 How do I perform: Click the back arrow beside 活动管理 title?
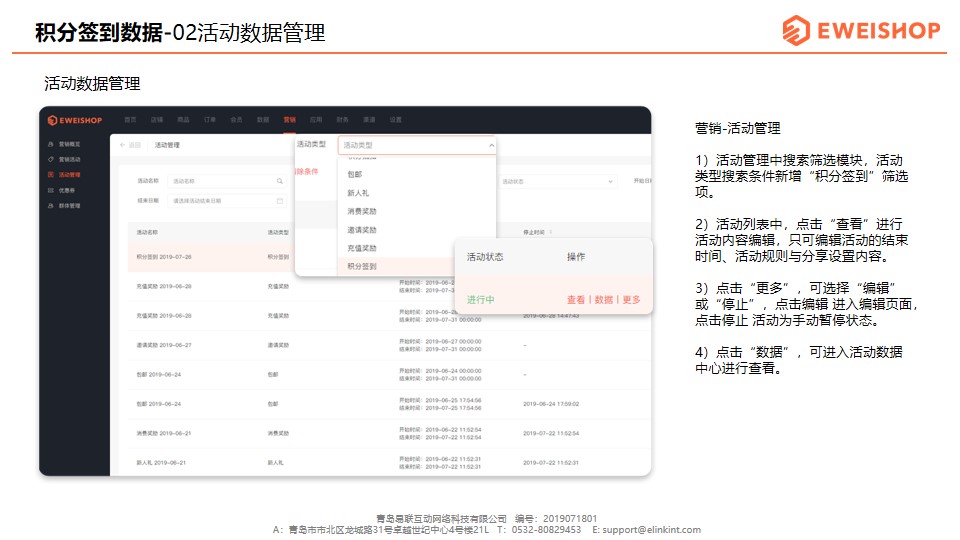pos(122,145)
